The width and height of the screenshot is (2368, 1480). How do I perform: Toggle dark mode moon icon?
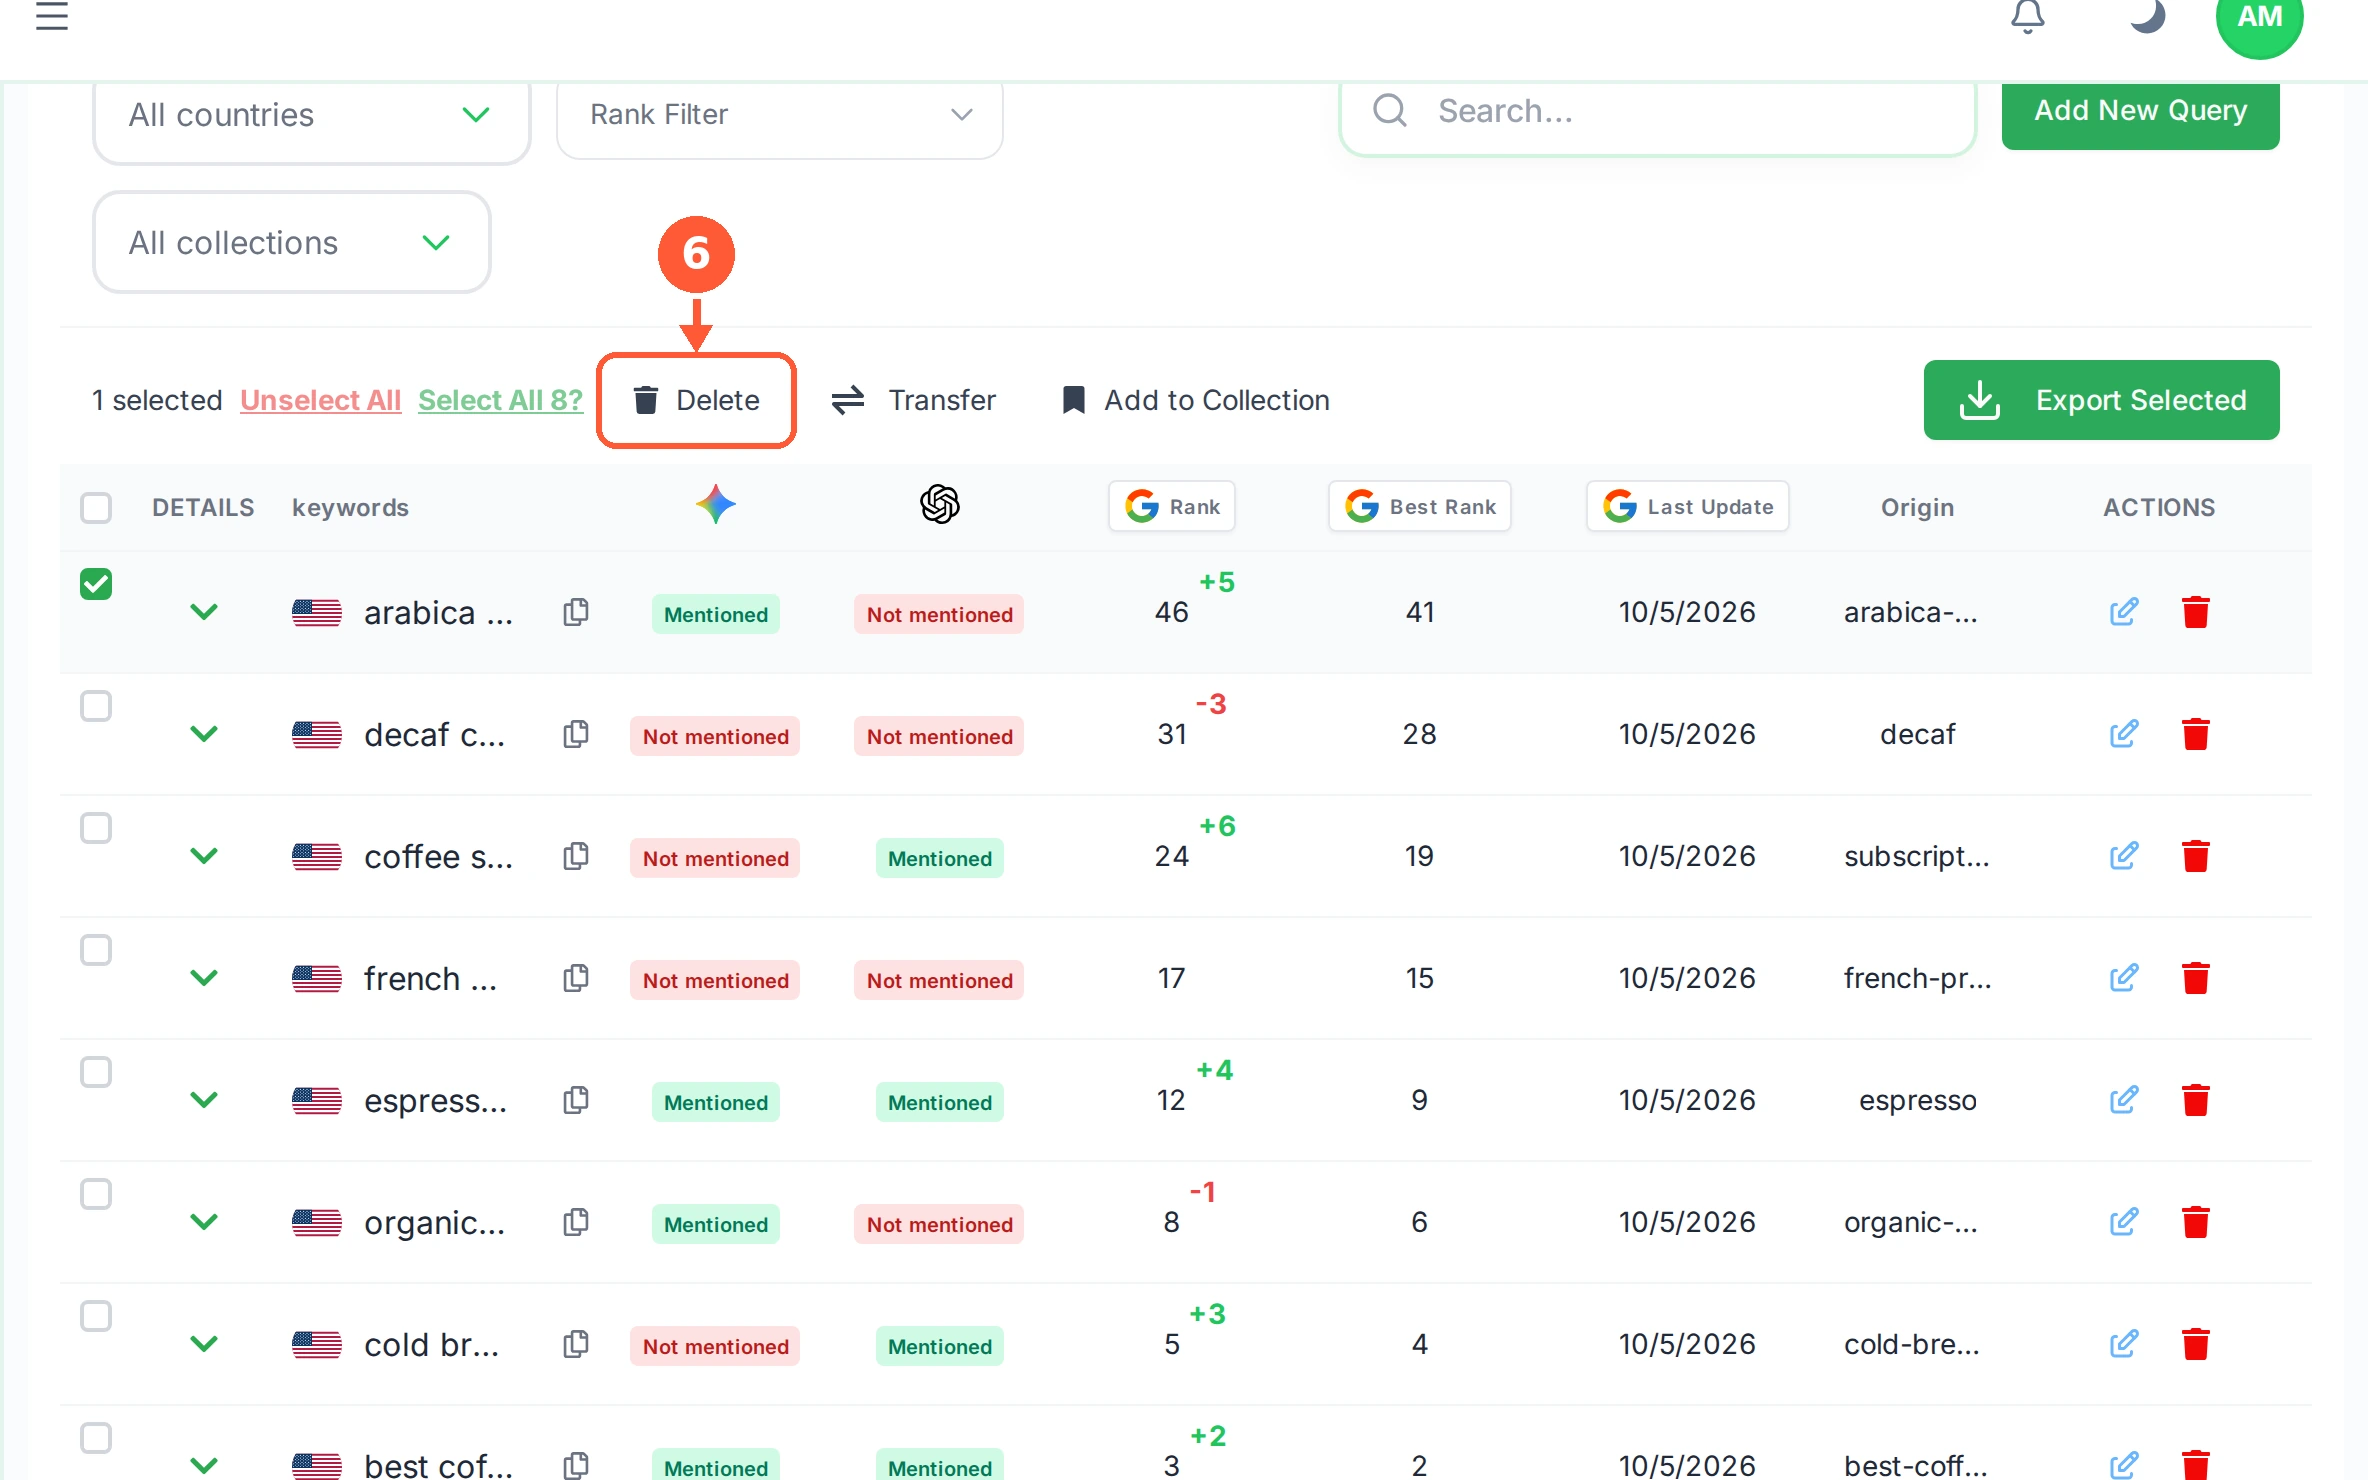[x=2147, y=16]
